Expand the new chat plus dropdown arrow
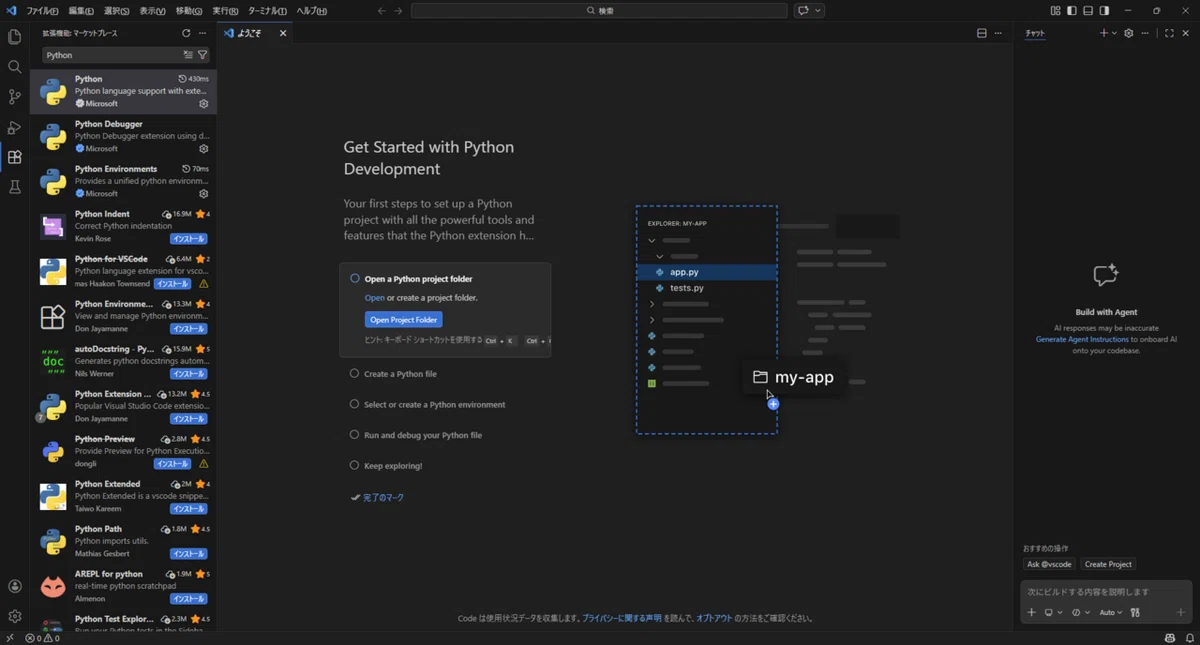The width and height of the screenshot is (1200, 645). (x=1115, y=33)
